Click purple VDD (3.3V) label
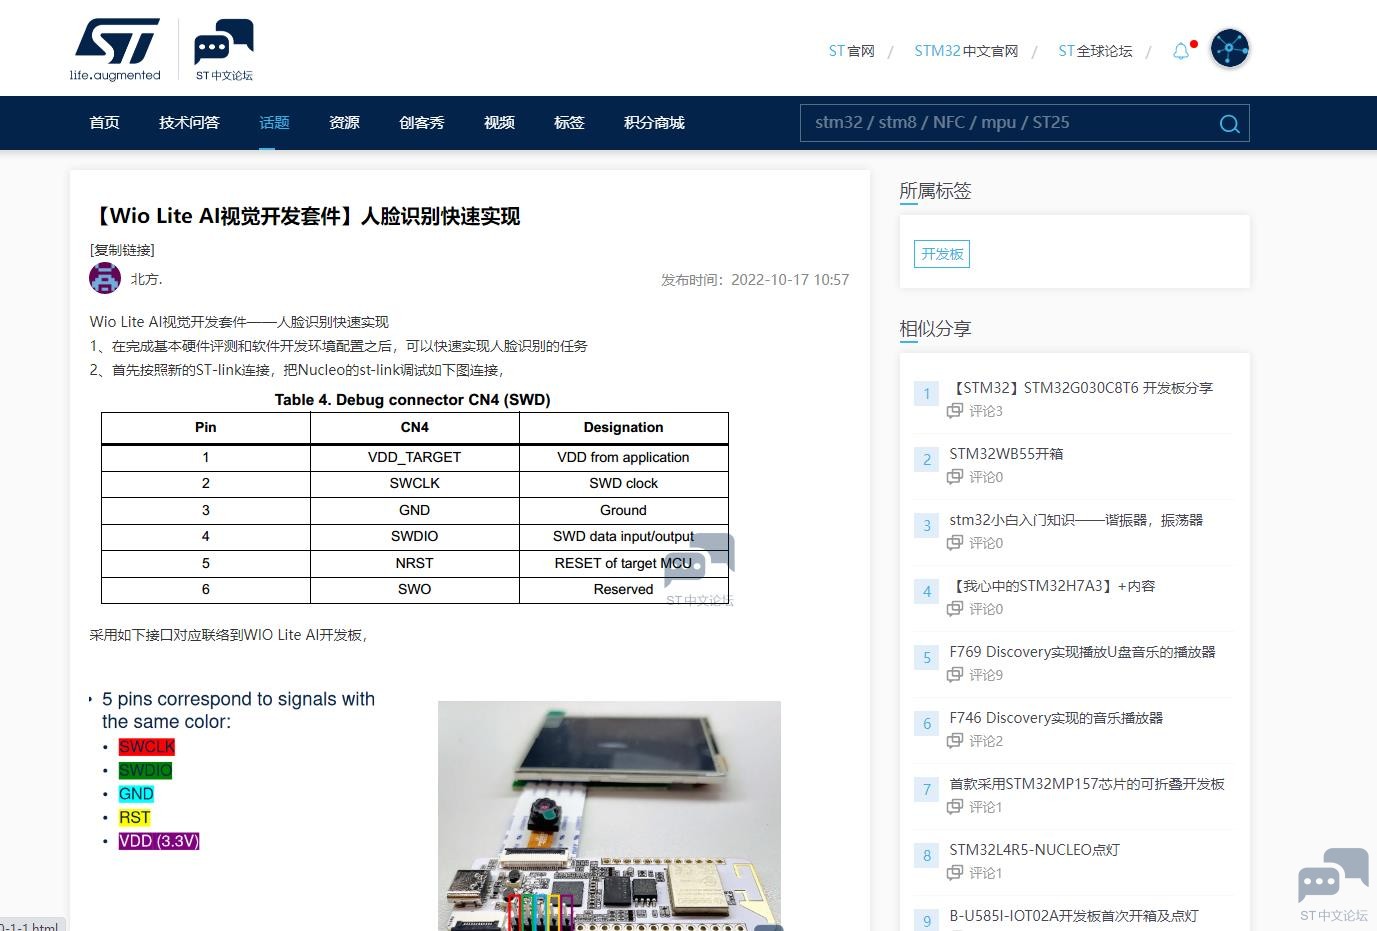 coord(159,841)
